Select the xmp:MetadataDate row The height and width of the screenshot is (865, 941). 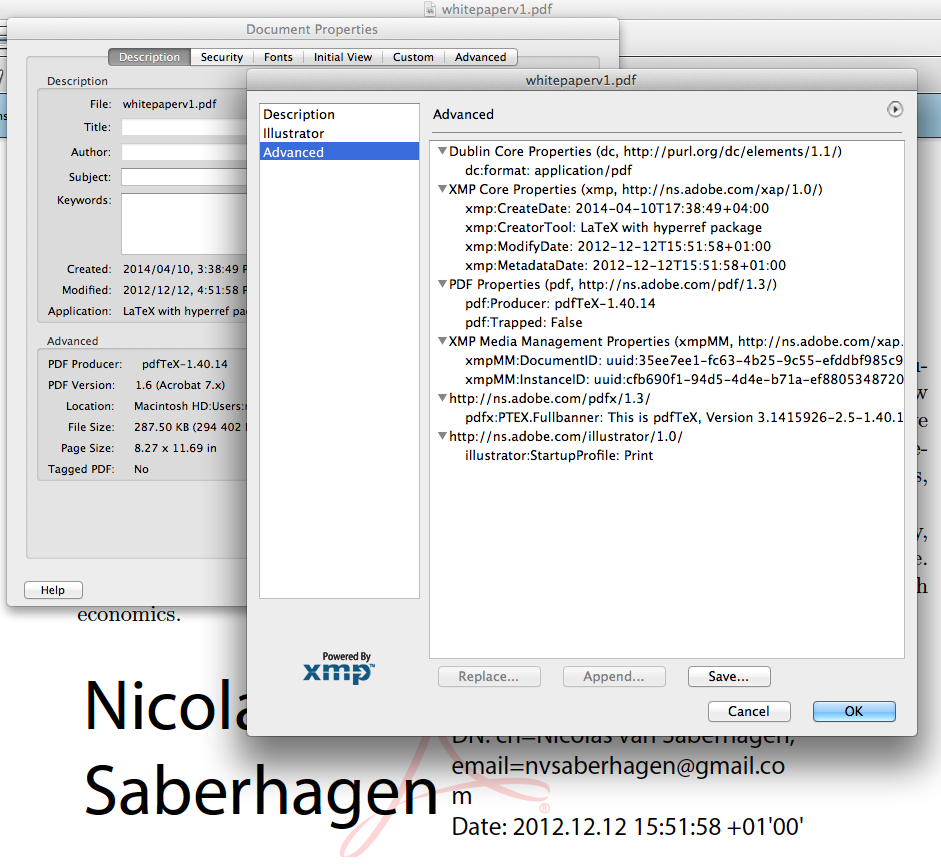click(x=625, y=265)
